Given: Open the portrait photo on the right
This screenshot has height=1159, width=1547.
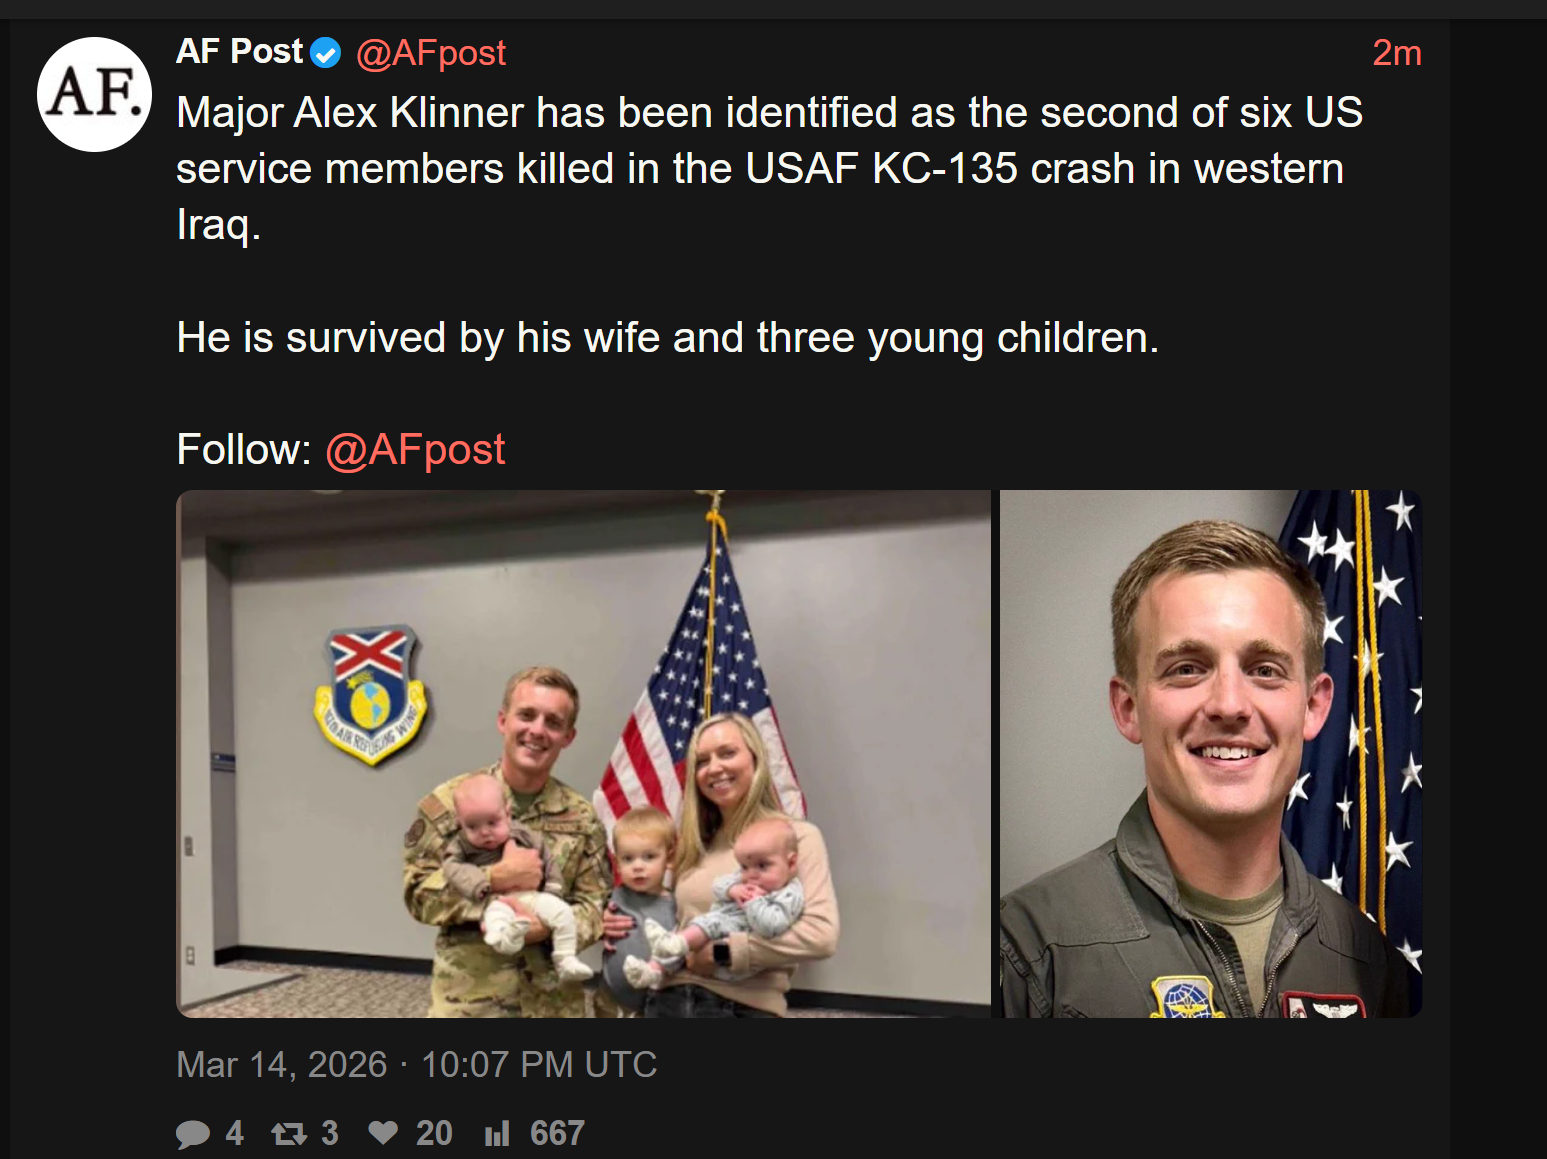Looking at the screenshot, I should pyautogui.click(x=1210, y=753).
